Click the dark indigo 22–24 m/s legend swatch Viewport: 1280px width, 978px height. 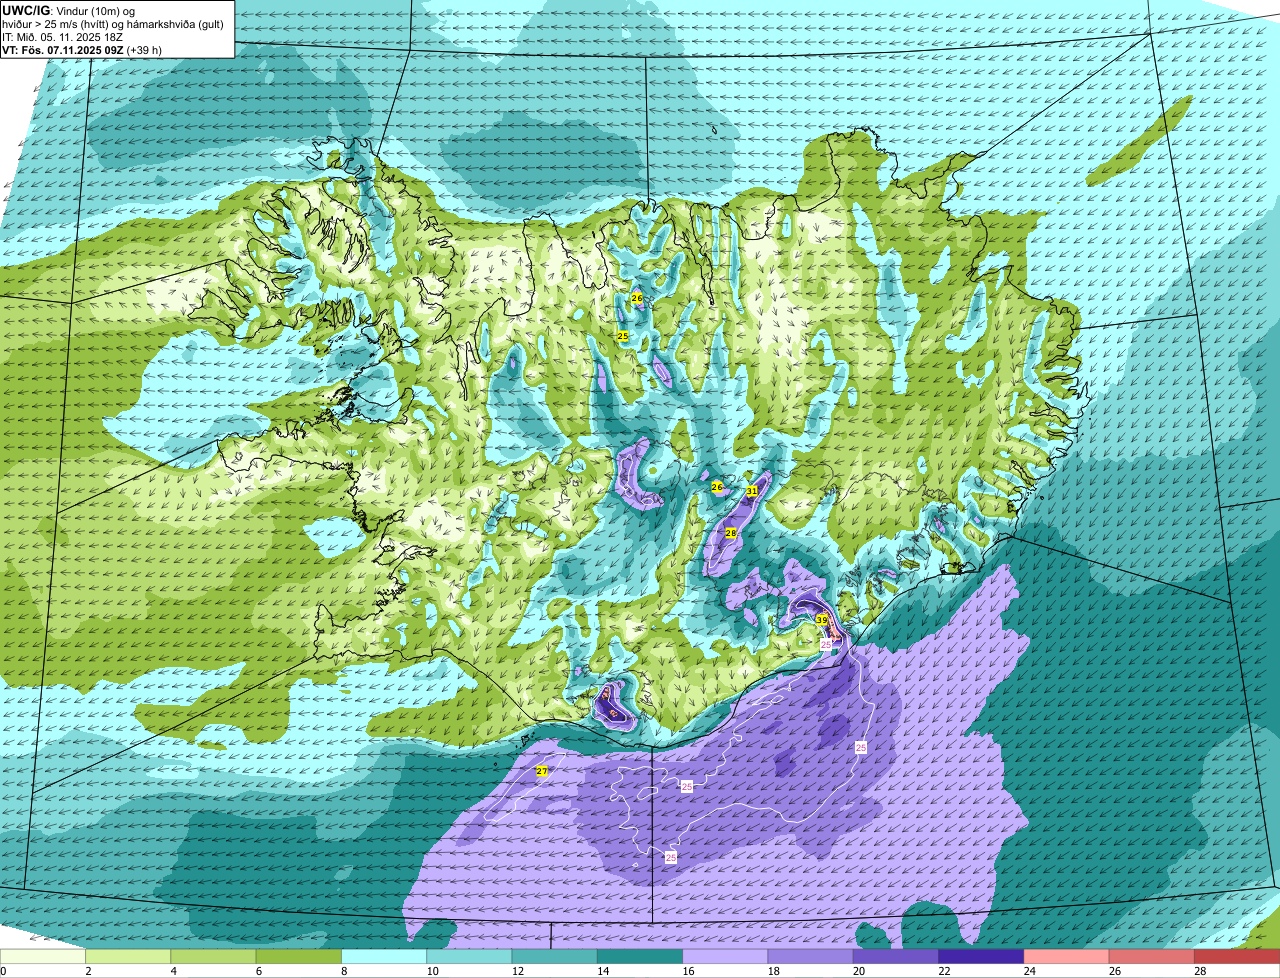pyautogui.click(x=981, y=956)
